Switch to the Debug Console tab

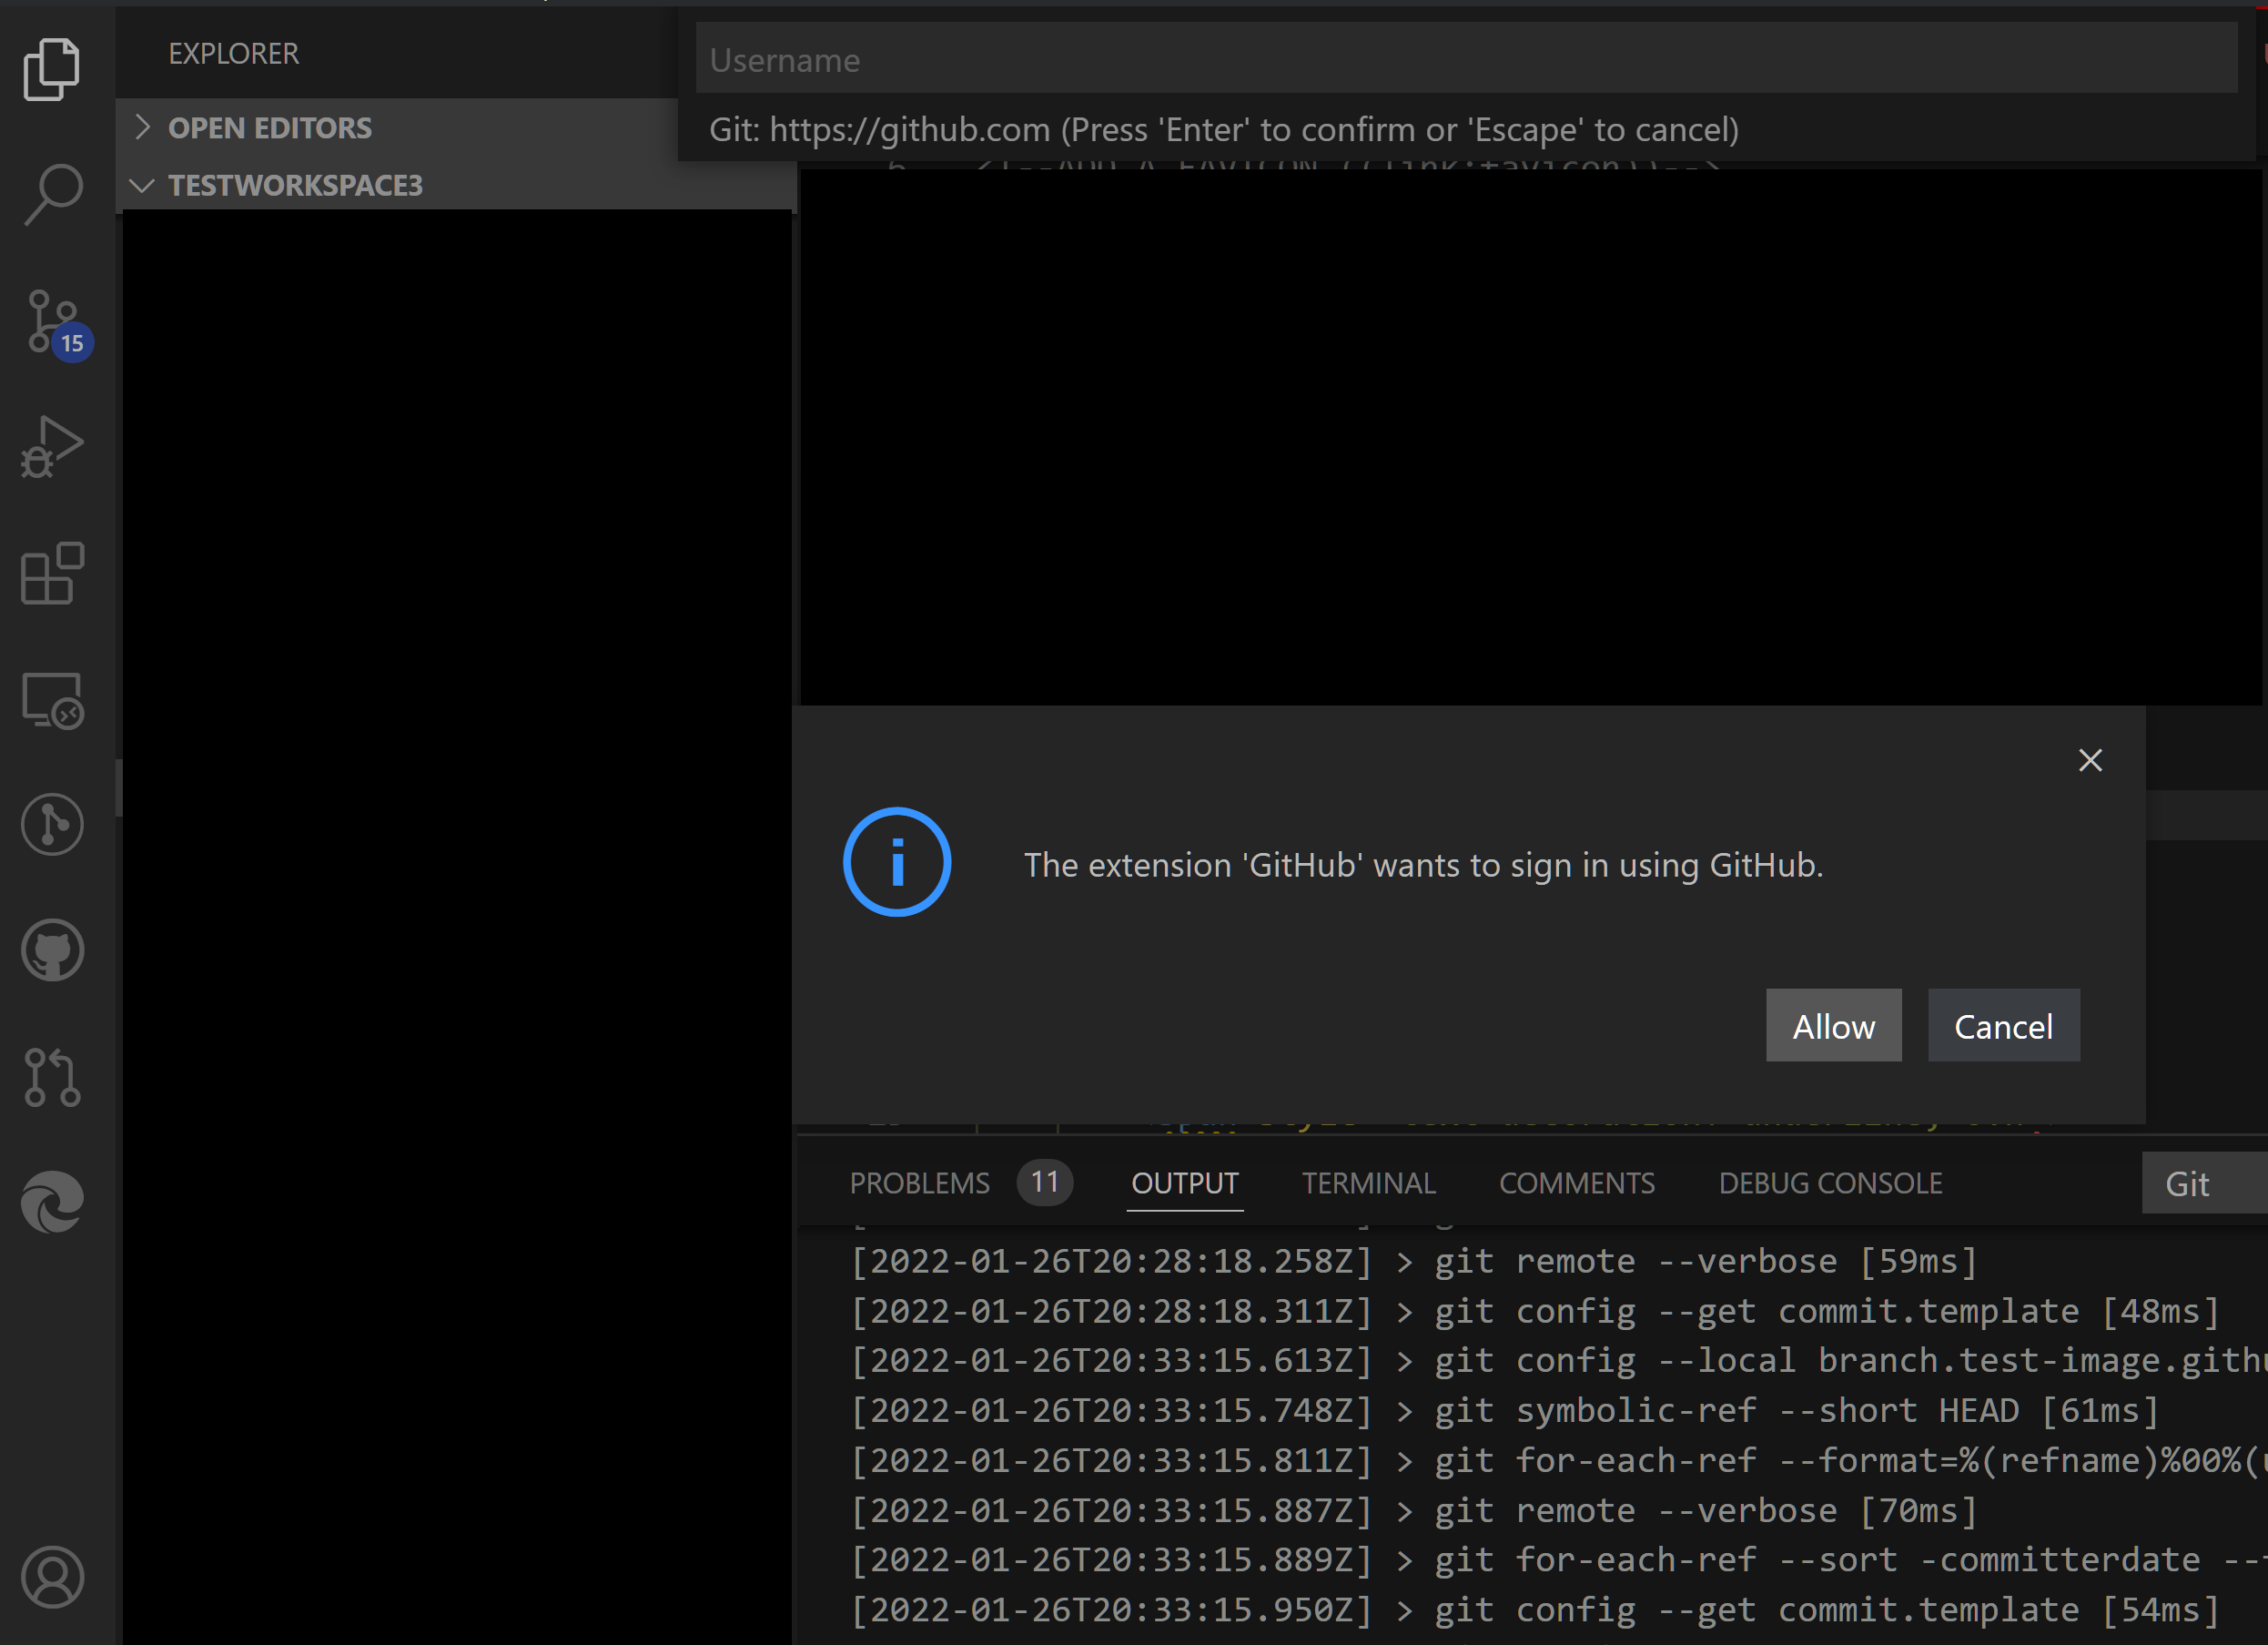click(x=1830, y=1183)
